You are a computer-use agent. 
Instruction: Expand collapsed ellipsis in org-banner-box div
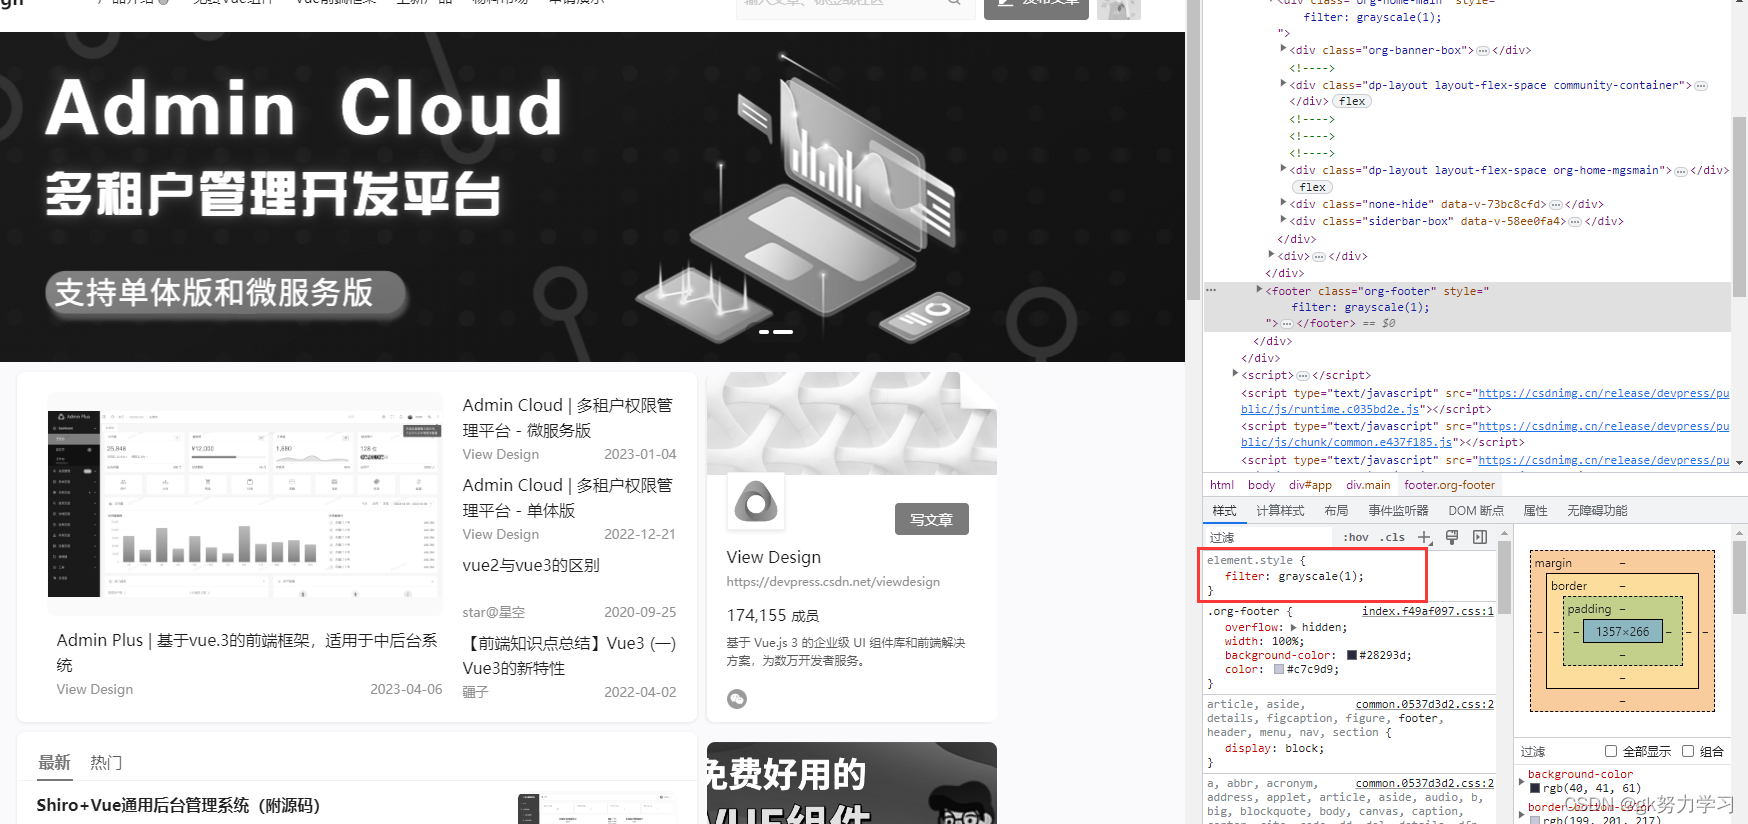pyautogui.click(x=1483, y=50)
